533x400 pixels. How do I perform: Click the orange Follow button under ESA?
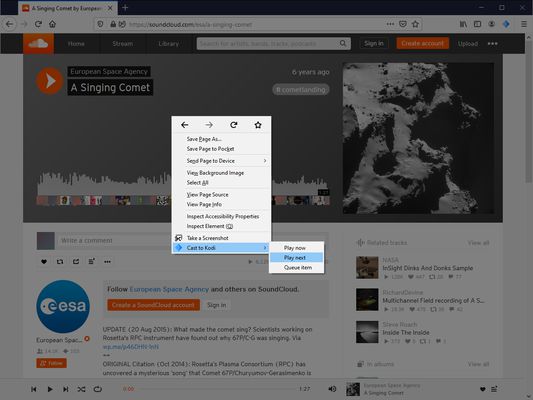(51, 363)
